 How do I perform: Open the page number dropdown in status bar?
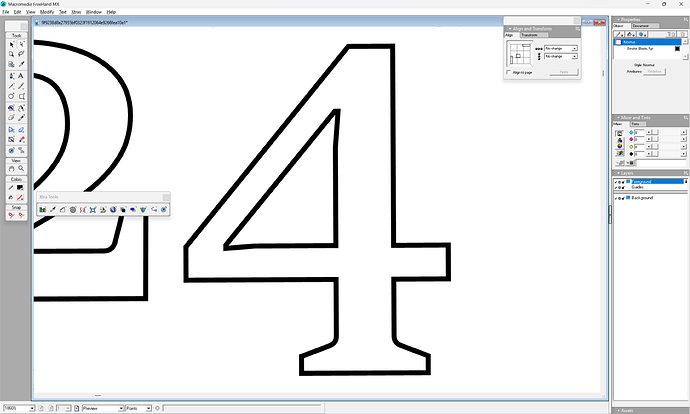point(68,409)
